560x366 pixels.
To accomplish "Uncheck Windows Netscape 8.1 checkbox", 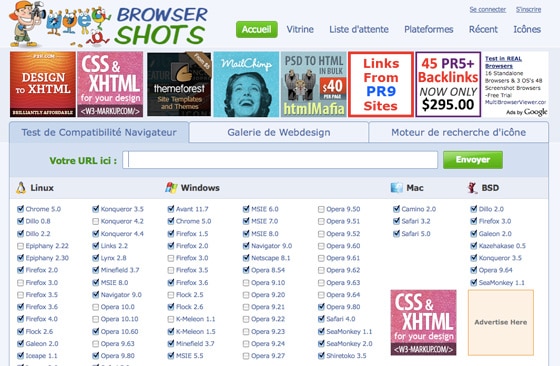I will [x=246, y=258].
